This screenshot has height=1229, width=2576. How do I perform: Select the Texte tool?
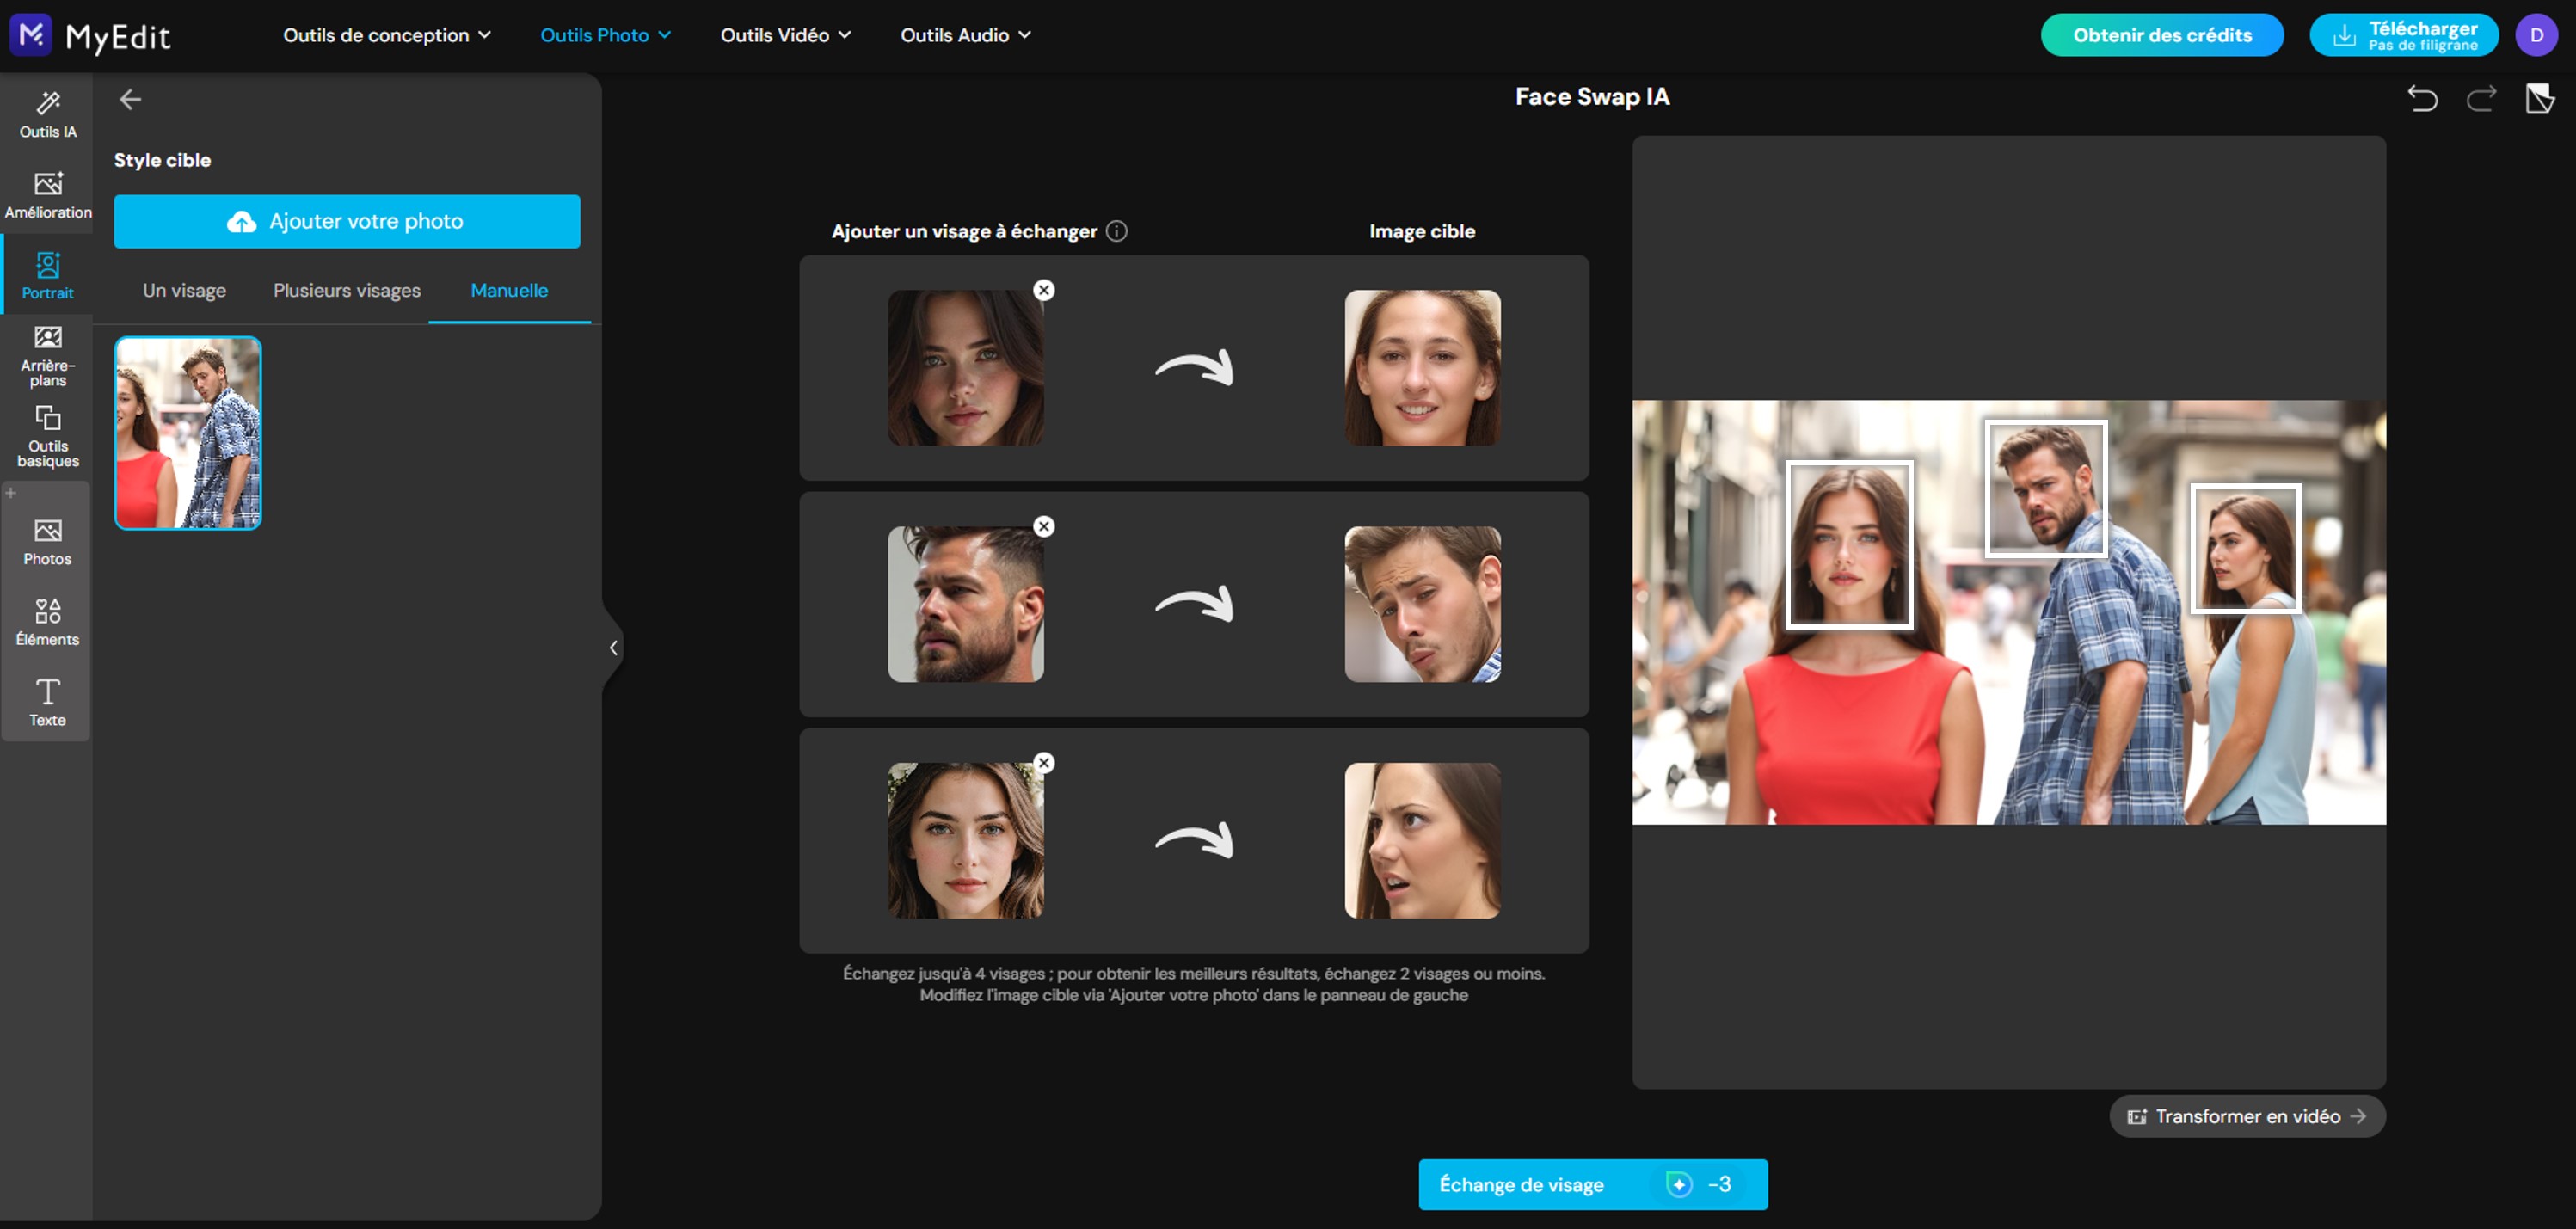click(x=47, y=701)
